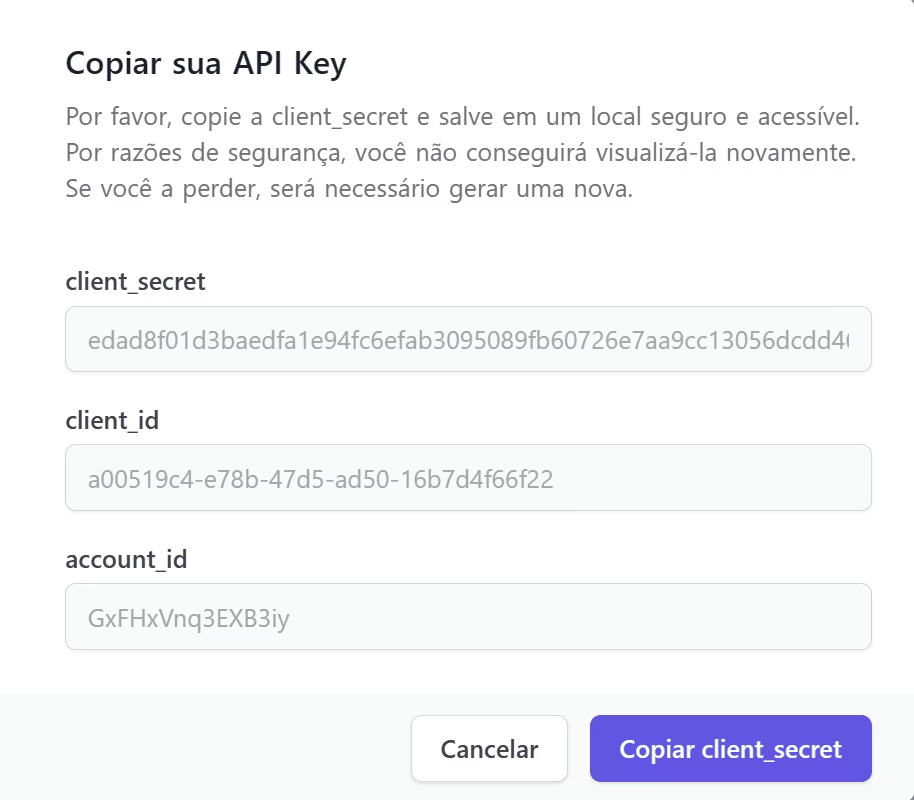Click the client_secret field label
The height and width of the screenshot is (800, 914).
tap(134, 282)
